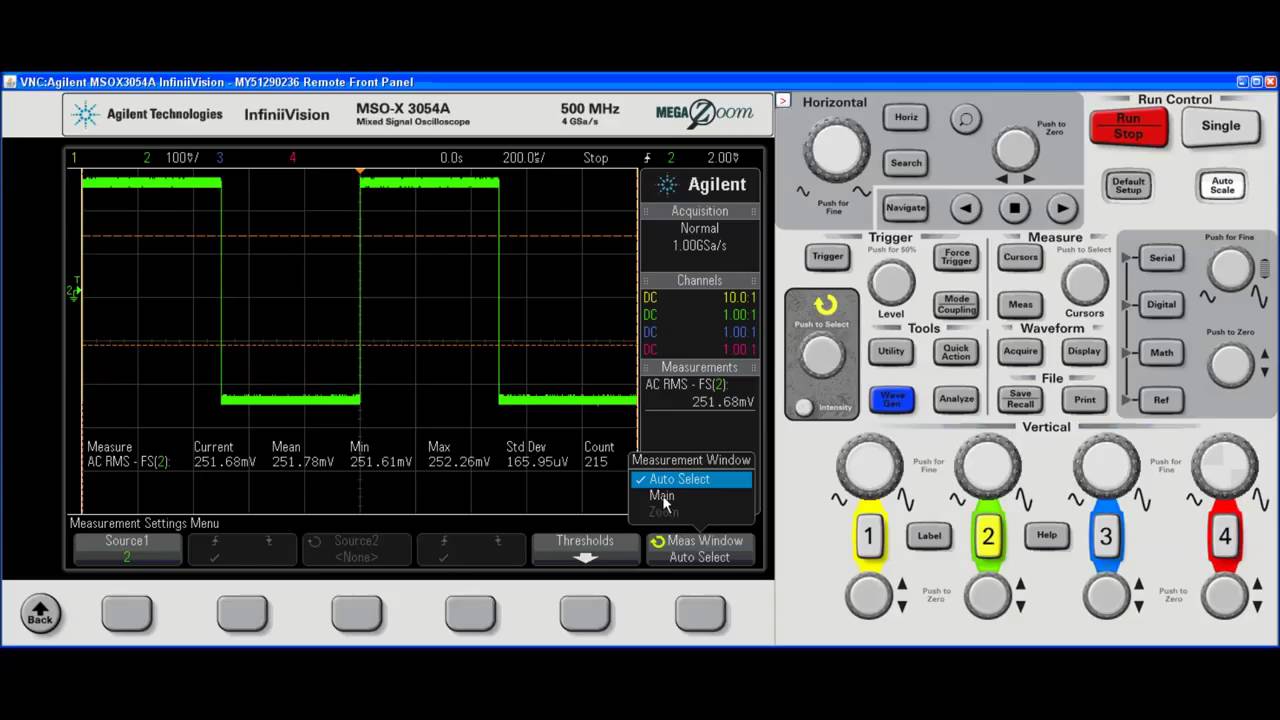1280x720 pixels.
Task: Click channel 1 vertical scale knob
Action: [x=869, y=467]
